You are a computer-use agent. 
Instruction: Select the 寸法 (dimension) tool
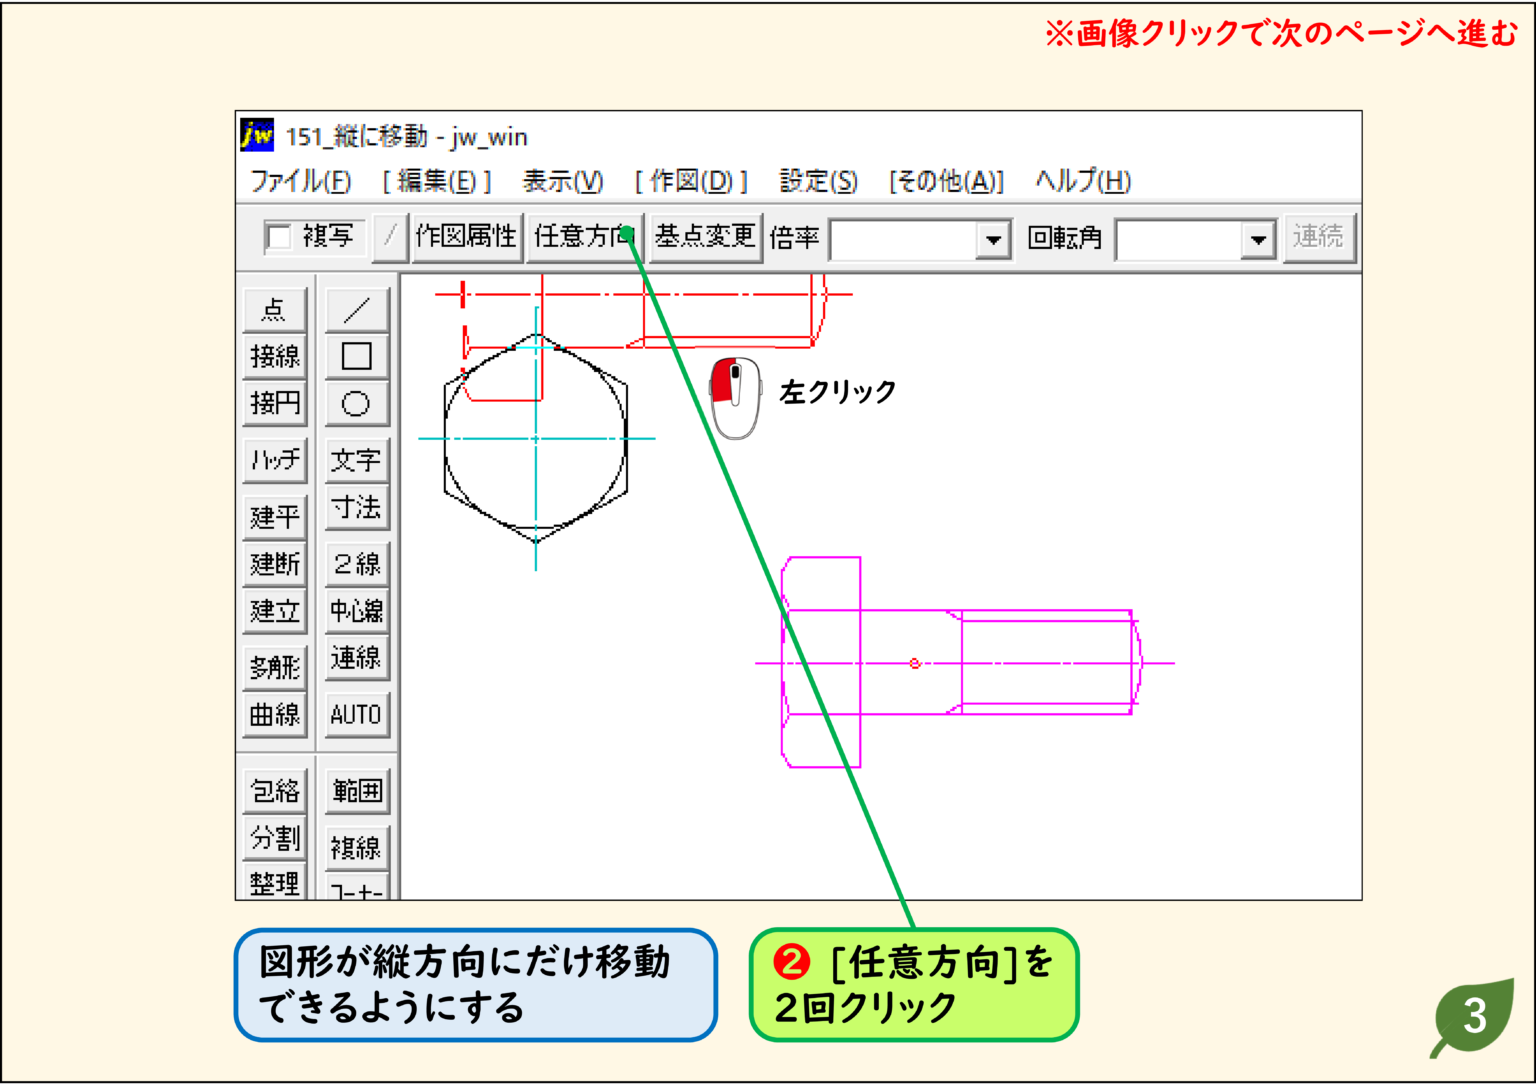pyautogui.click(x=357, y=510)
